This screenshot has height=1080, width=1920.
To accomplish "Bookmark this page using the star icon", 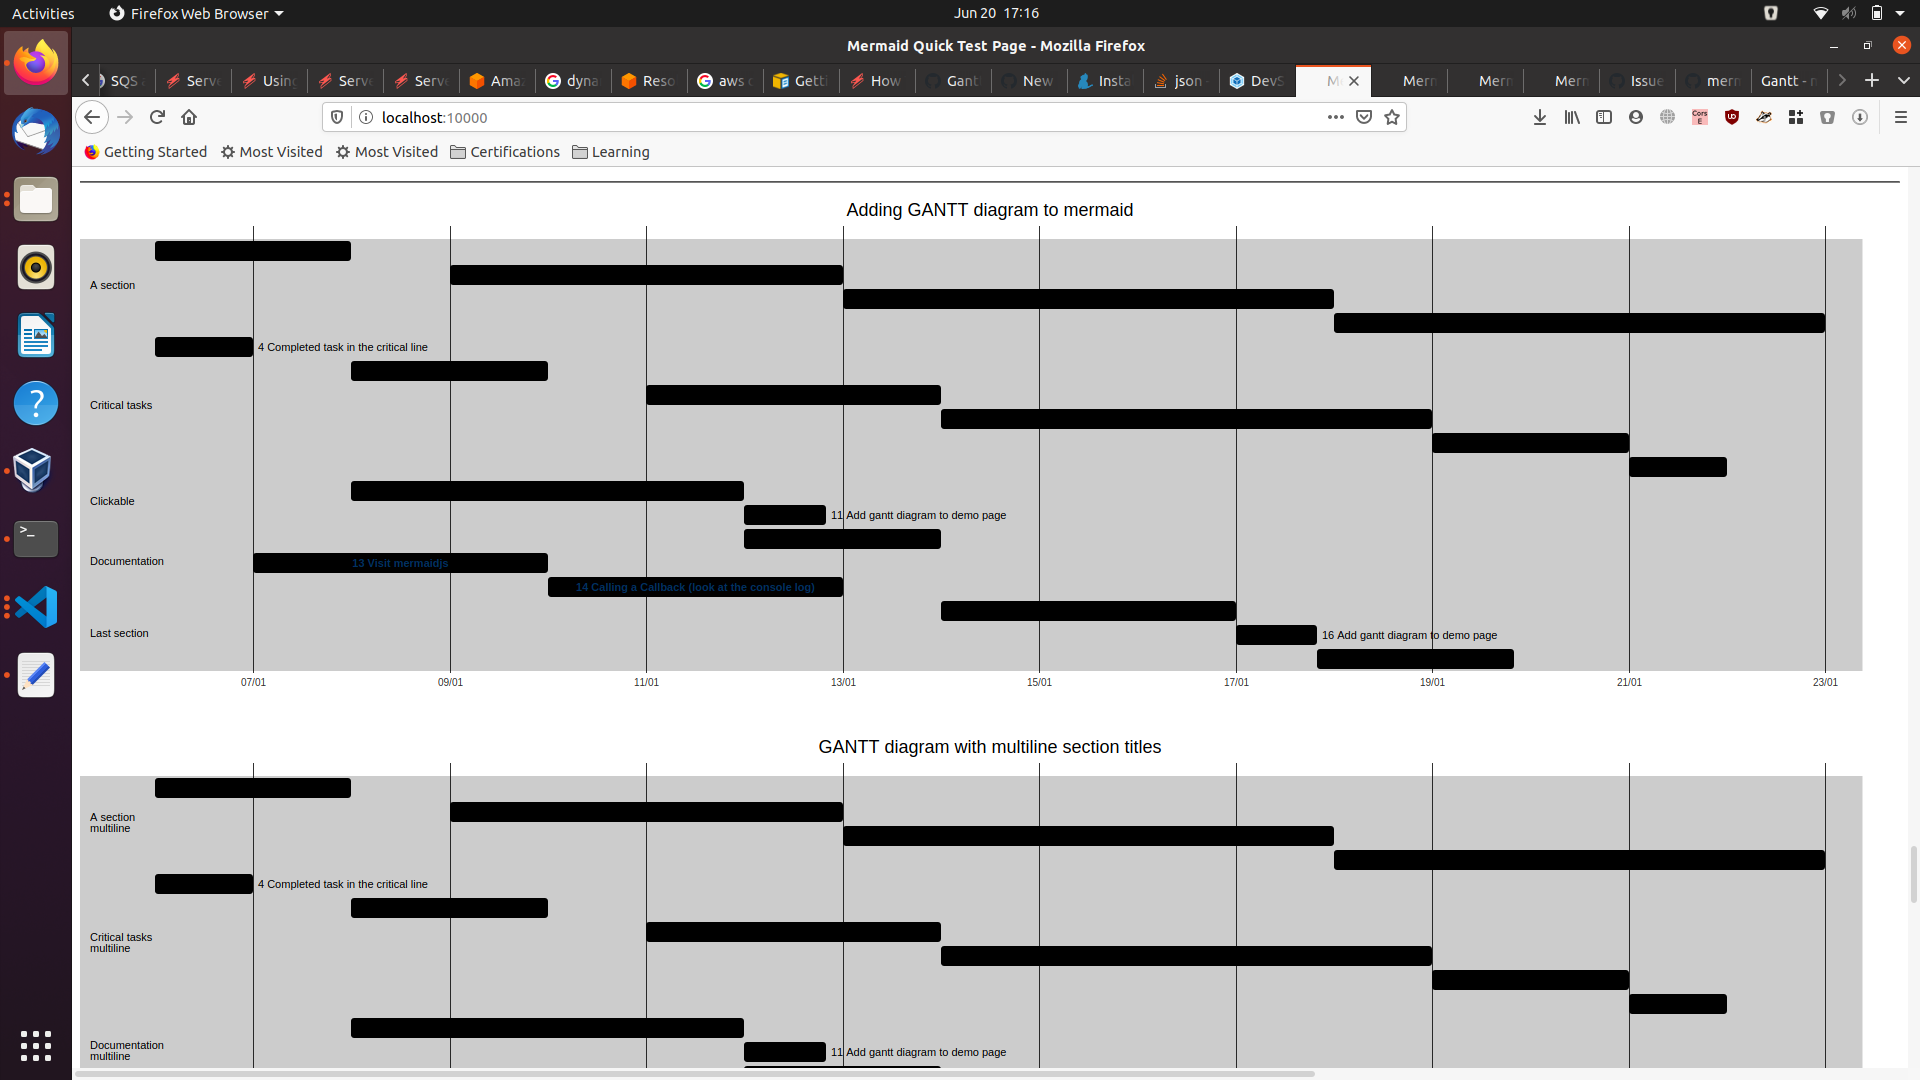I will tap(1392, 117).
